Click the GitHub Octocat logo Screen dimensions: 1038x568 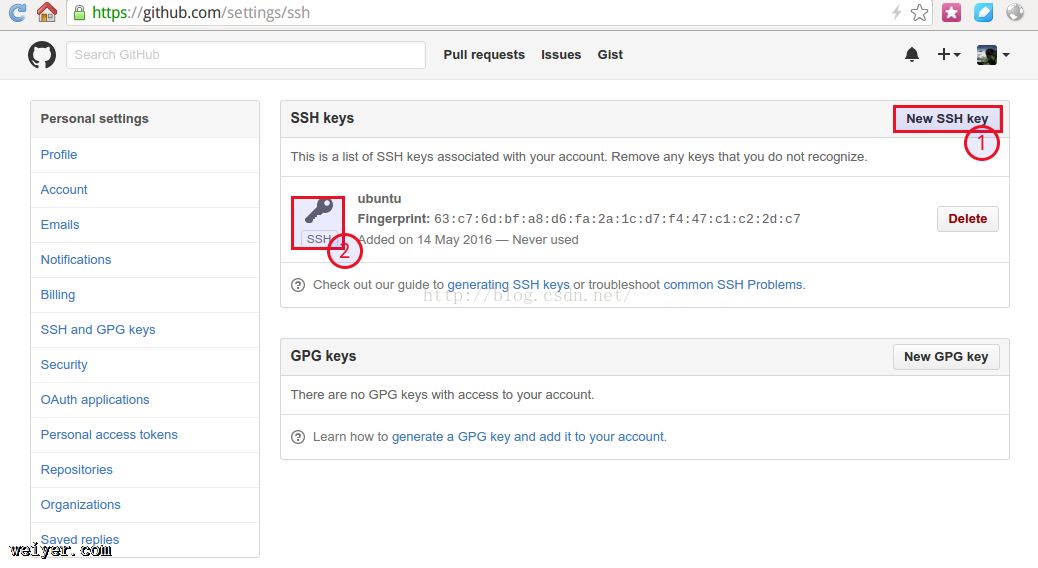pyautogui.click(x=42, y=55)
